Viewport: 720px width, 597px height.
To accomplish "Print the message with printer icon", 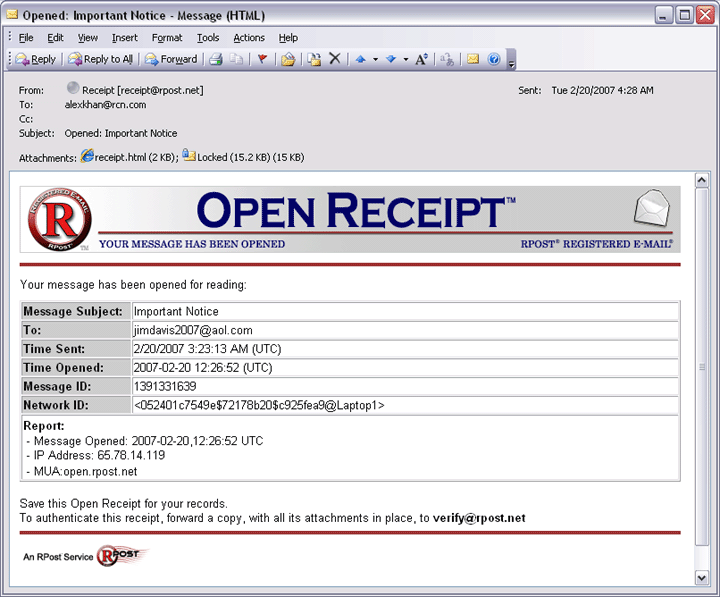I will 216,59.
